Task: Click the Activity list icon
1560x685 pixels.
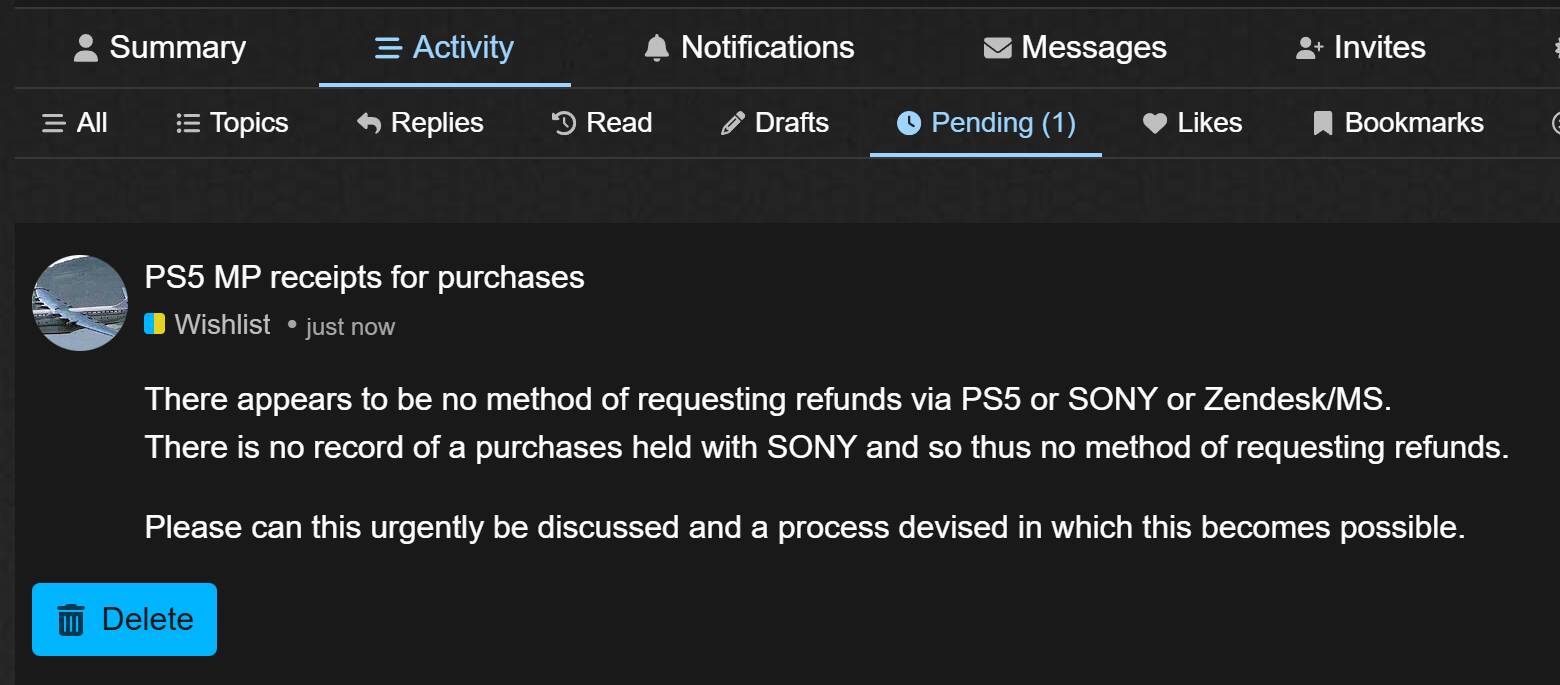Action: coord(388,48)
